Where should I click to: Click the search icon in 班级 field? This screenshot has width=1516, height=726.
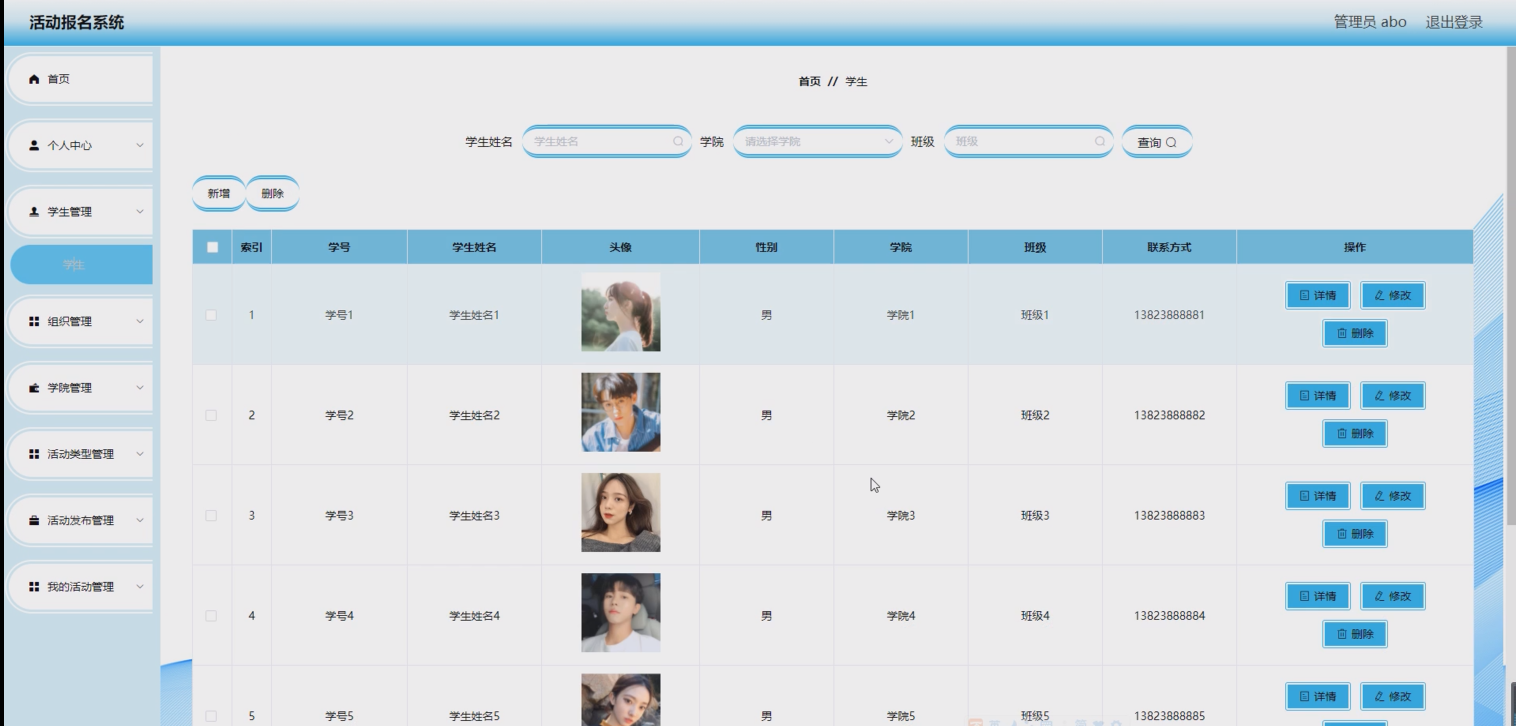[1100, 141]
